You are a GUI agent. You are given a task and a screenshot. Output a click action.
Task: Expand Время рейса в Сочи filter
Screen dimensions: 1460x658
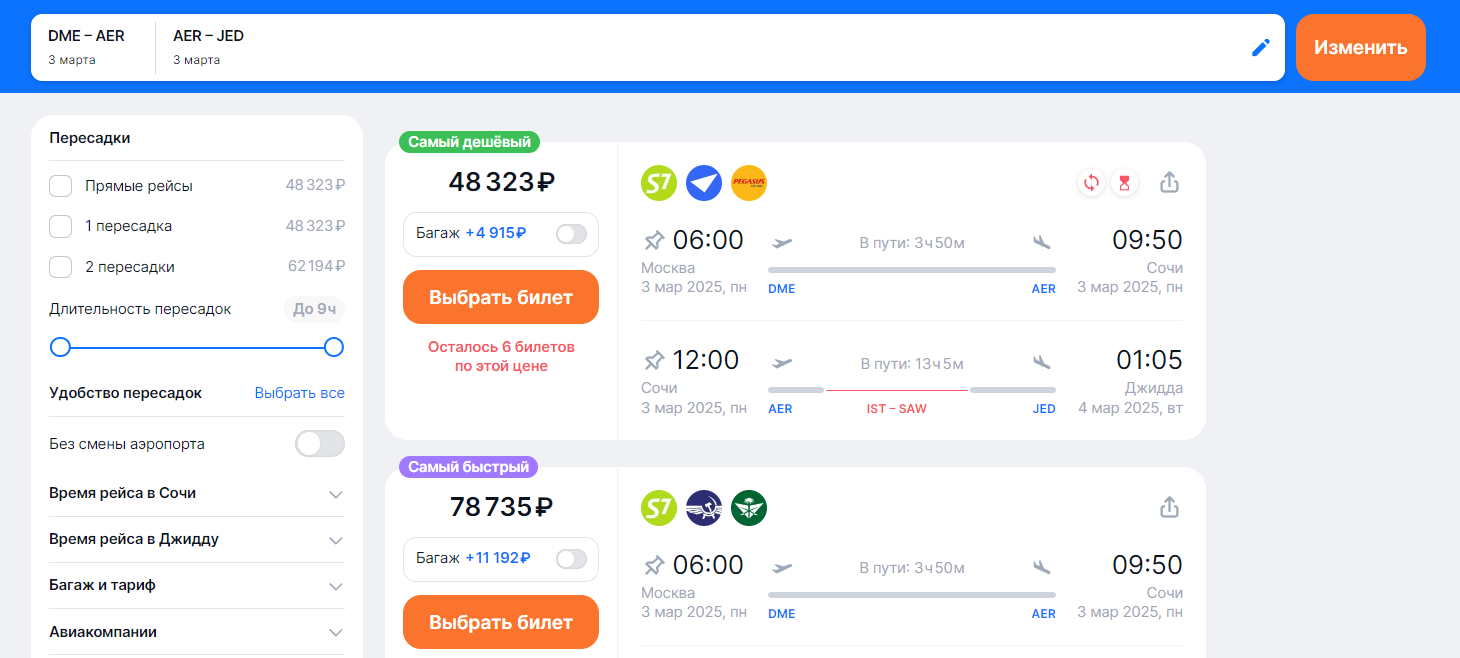coord(336,494)
